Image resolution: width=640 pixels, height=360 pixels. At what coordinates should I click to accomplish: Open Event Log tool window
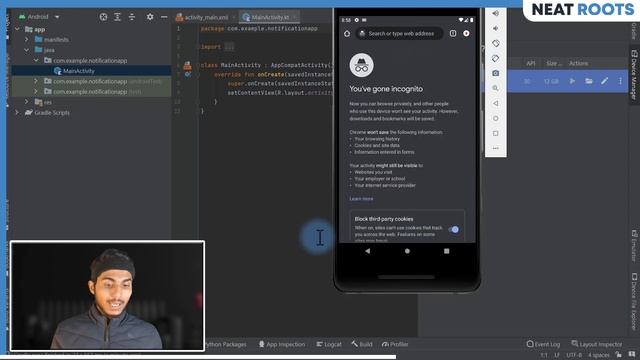[543, 344]
